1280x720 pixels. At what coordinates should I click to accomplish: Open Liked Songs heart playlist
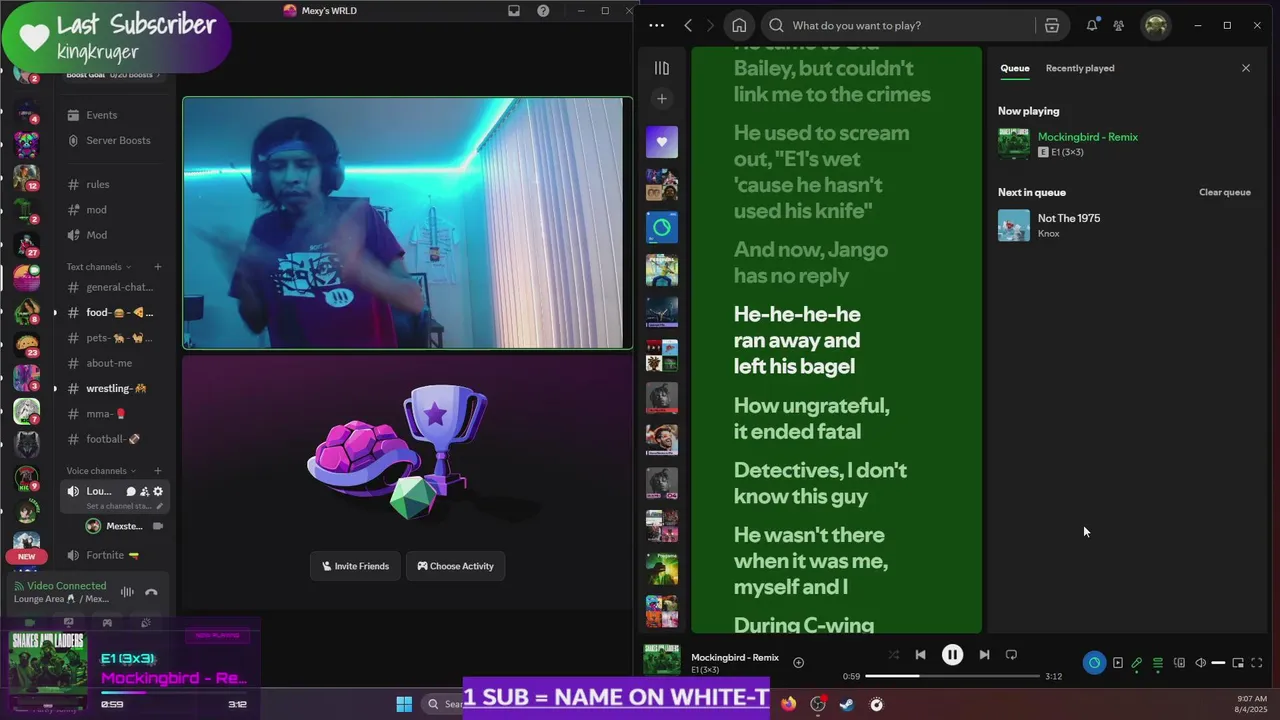pyautogui.click(x=661, y=142)
